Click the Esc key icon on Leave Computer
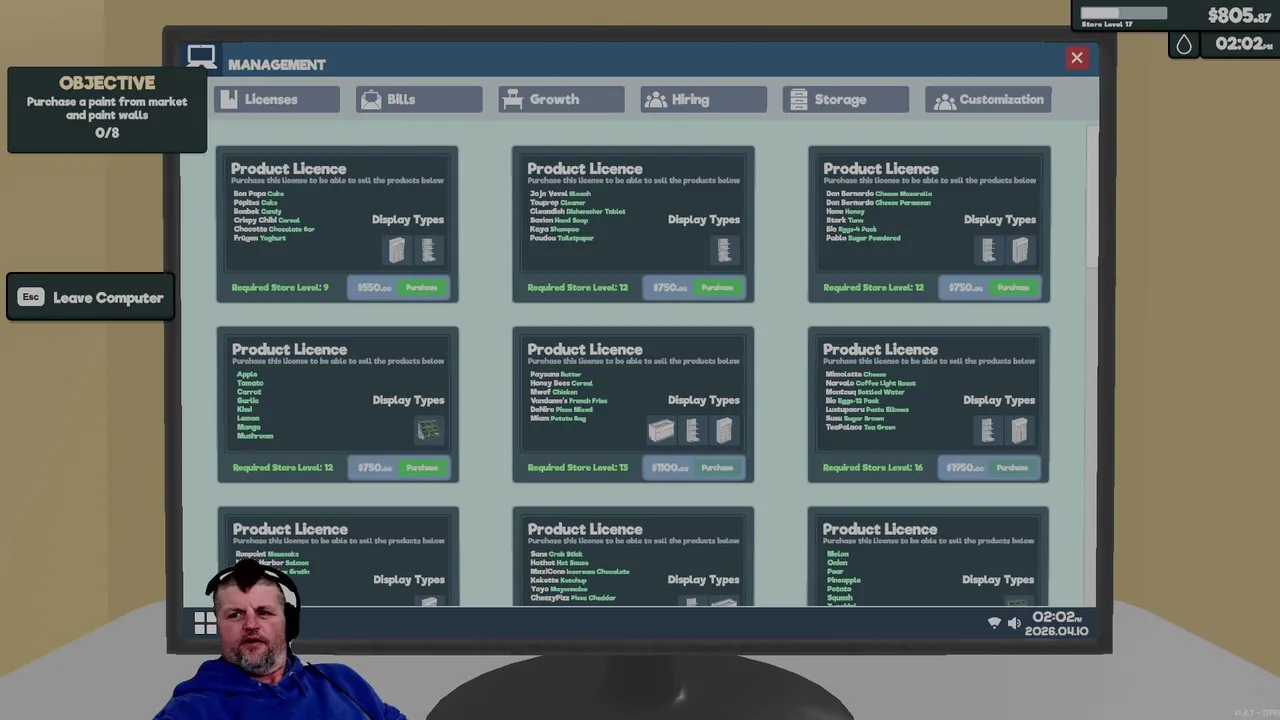 tap(31, 297)
